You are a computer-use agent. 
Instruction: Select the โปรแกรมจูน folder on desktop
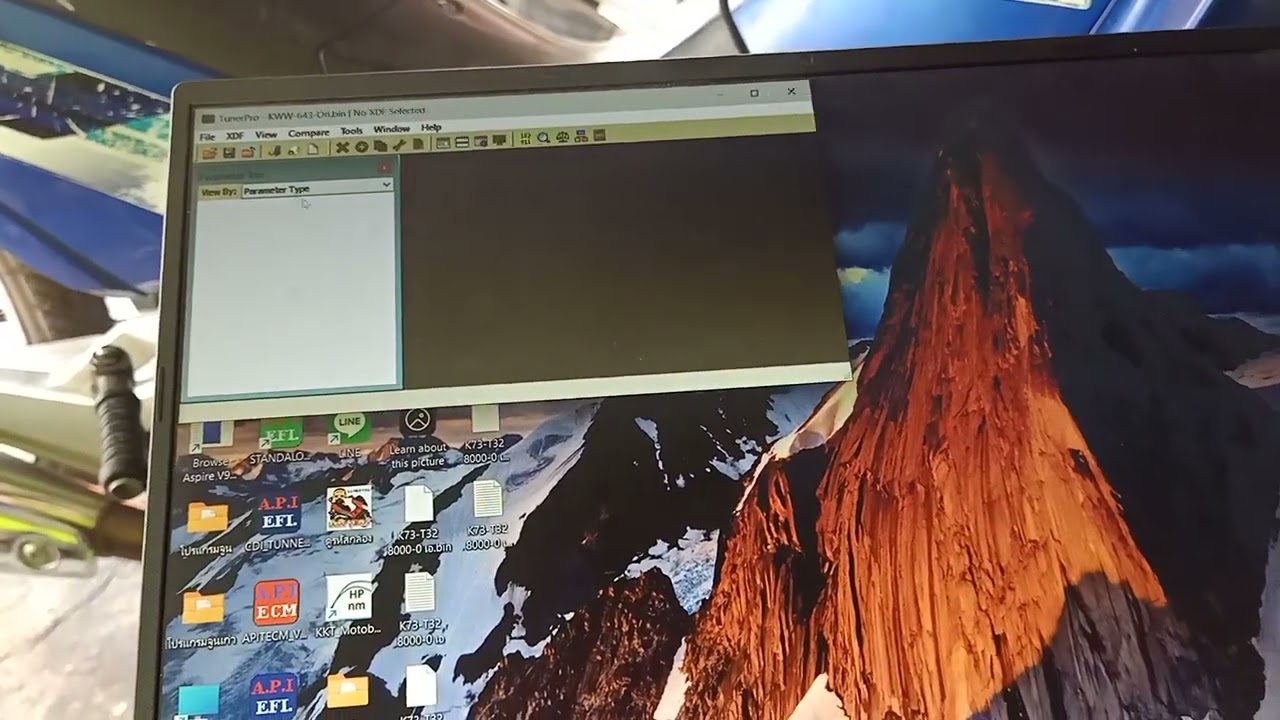pos(207,530)
